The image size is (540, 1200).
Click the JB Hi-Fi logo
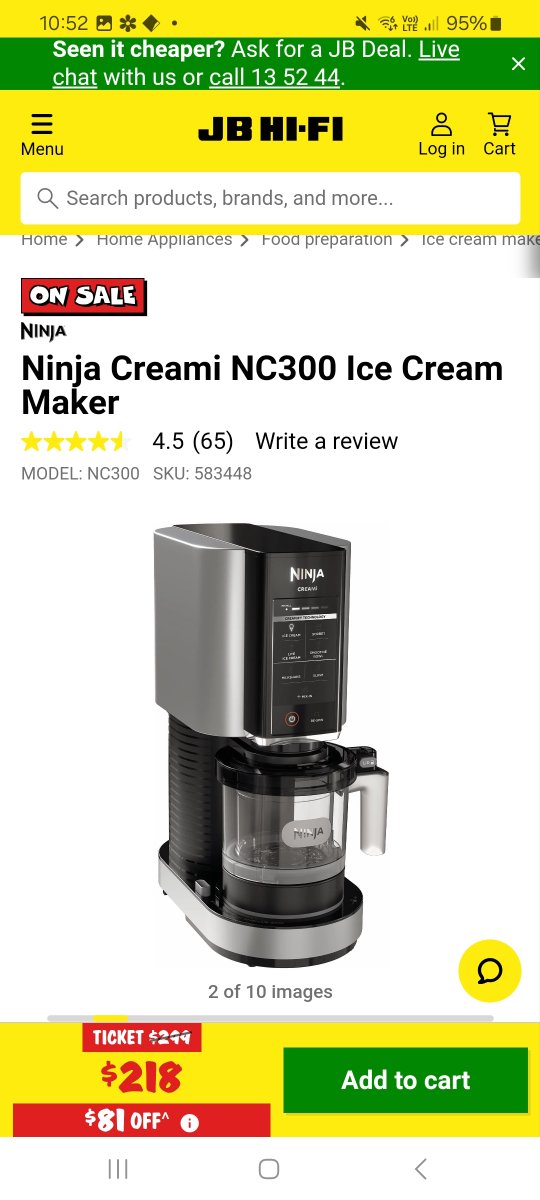click(271, 130)
